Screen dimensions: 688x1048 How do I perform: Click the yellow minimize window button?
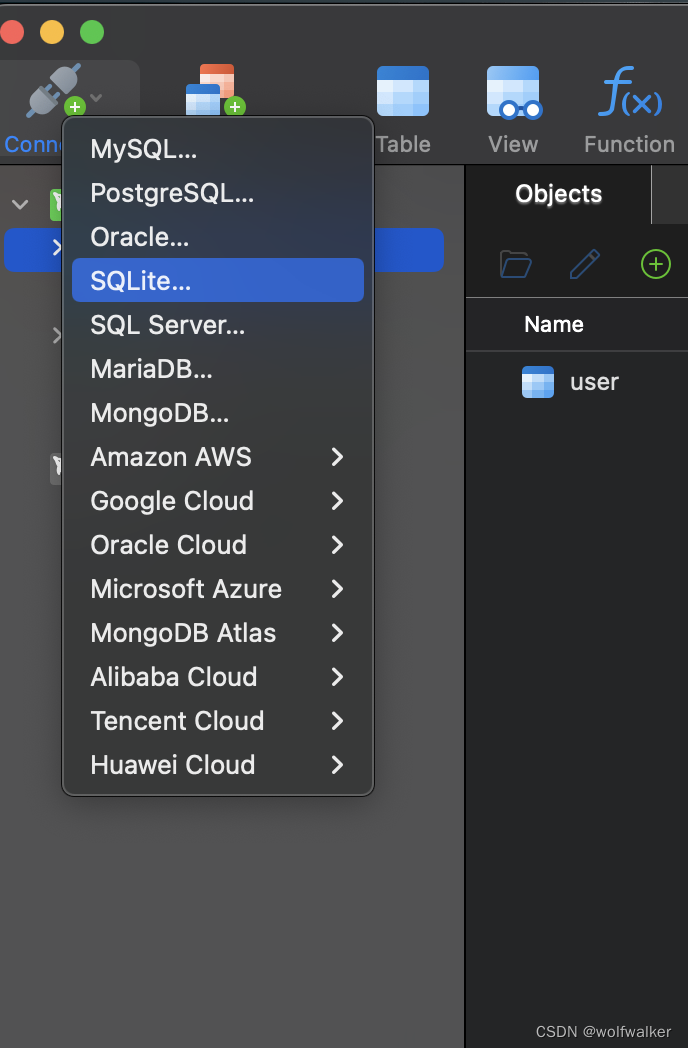[x=52, y=31]
